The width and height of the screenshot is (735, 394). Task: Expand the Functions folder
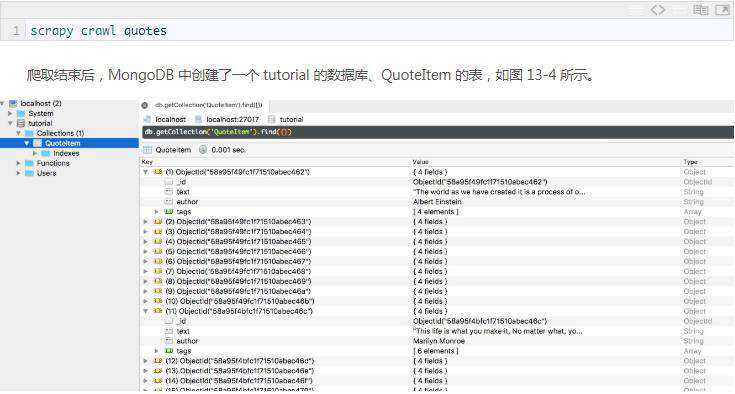(x=18, y=163)
